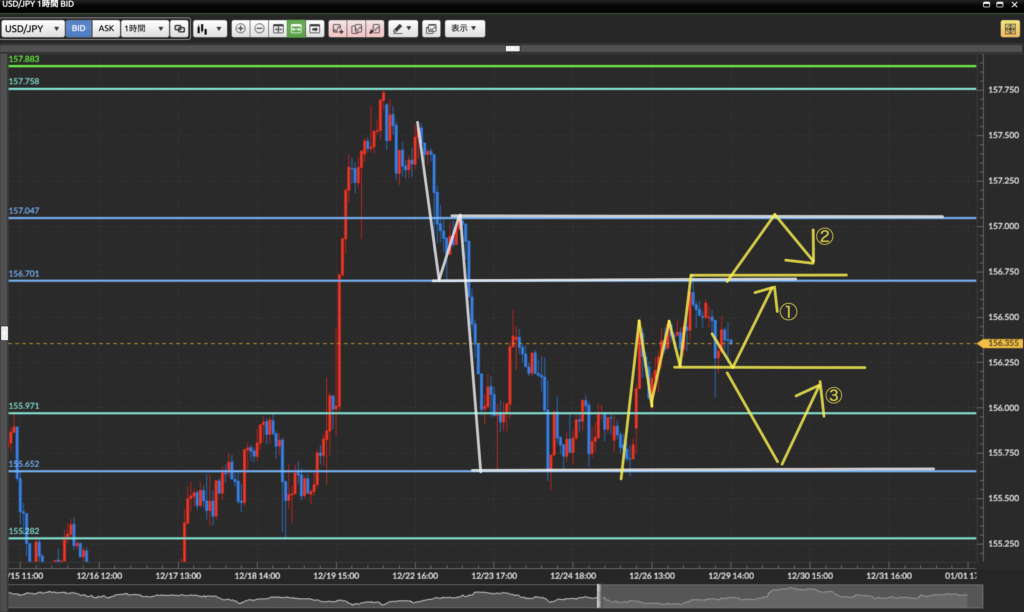Screen dimensions: 1024x612
Task: Switch price display to ASK
Action: (105, 29)
